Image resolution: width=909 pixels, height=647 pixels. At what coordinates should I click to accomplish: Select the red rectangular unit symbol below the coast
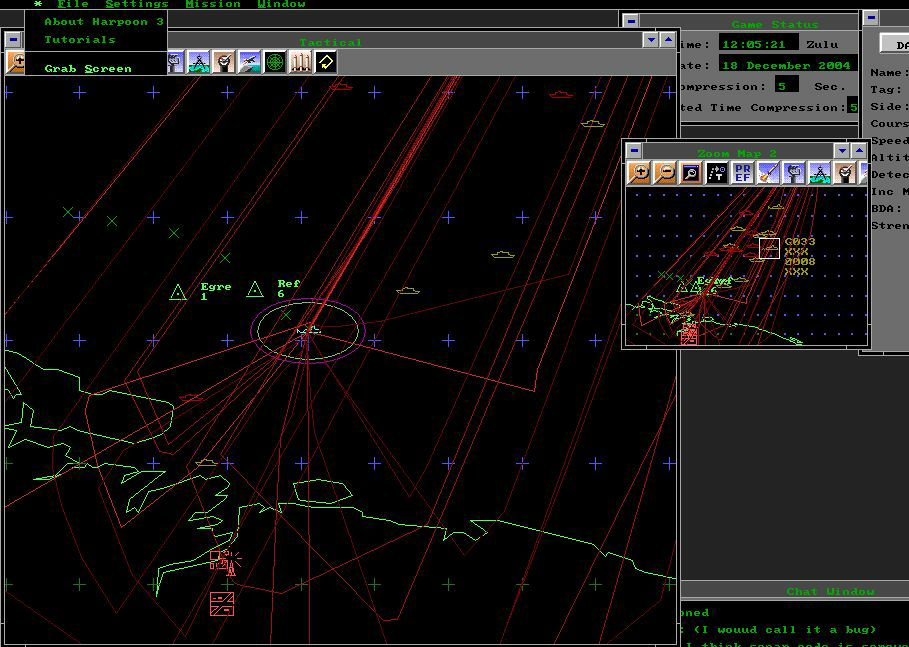pos(222,604)
